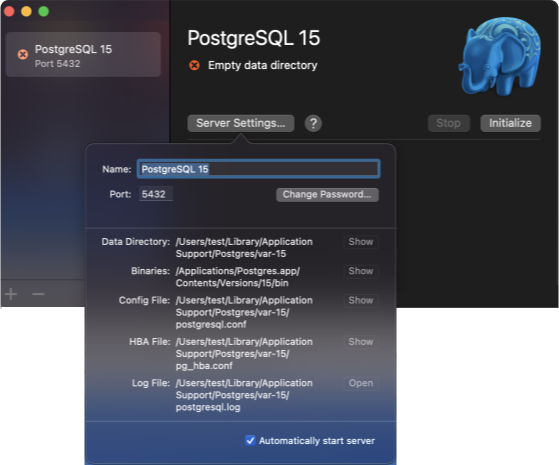Click the 'PostgreSQL 15' main heading
Viewport: 559px width, 465px height.
tap(254, 38)
